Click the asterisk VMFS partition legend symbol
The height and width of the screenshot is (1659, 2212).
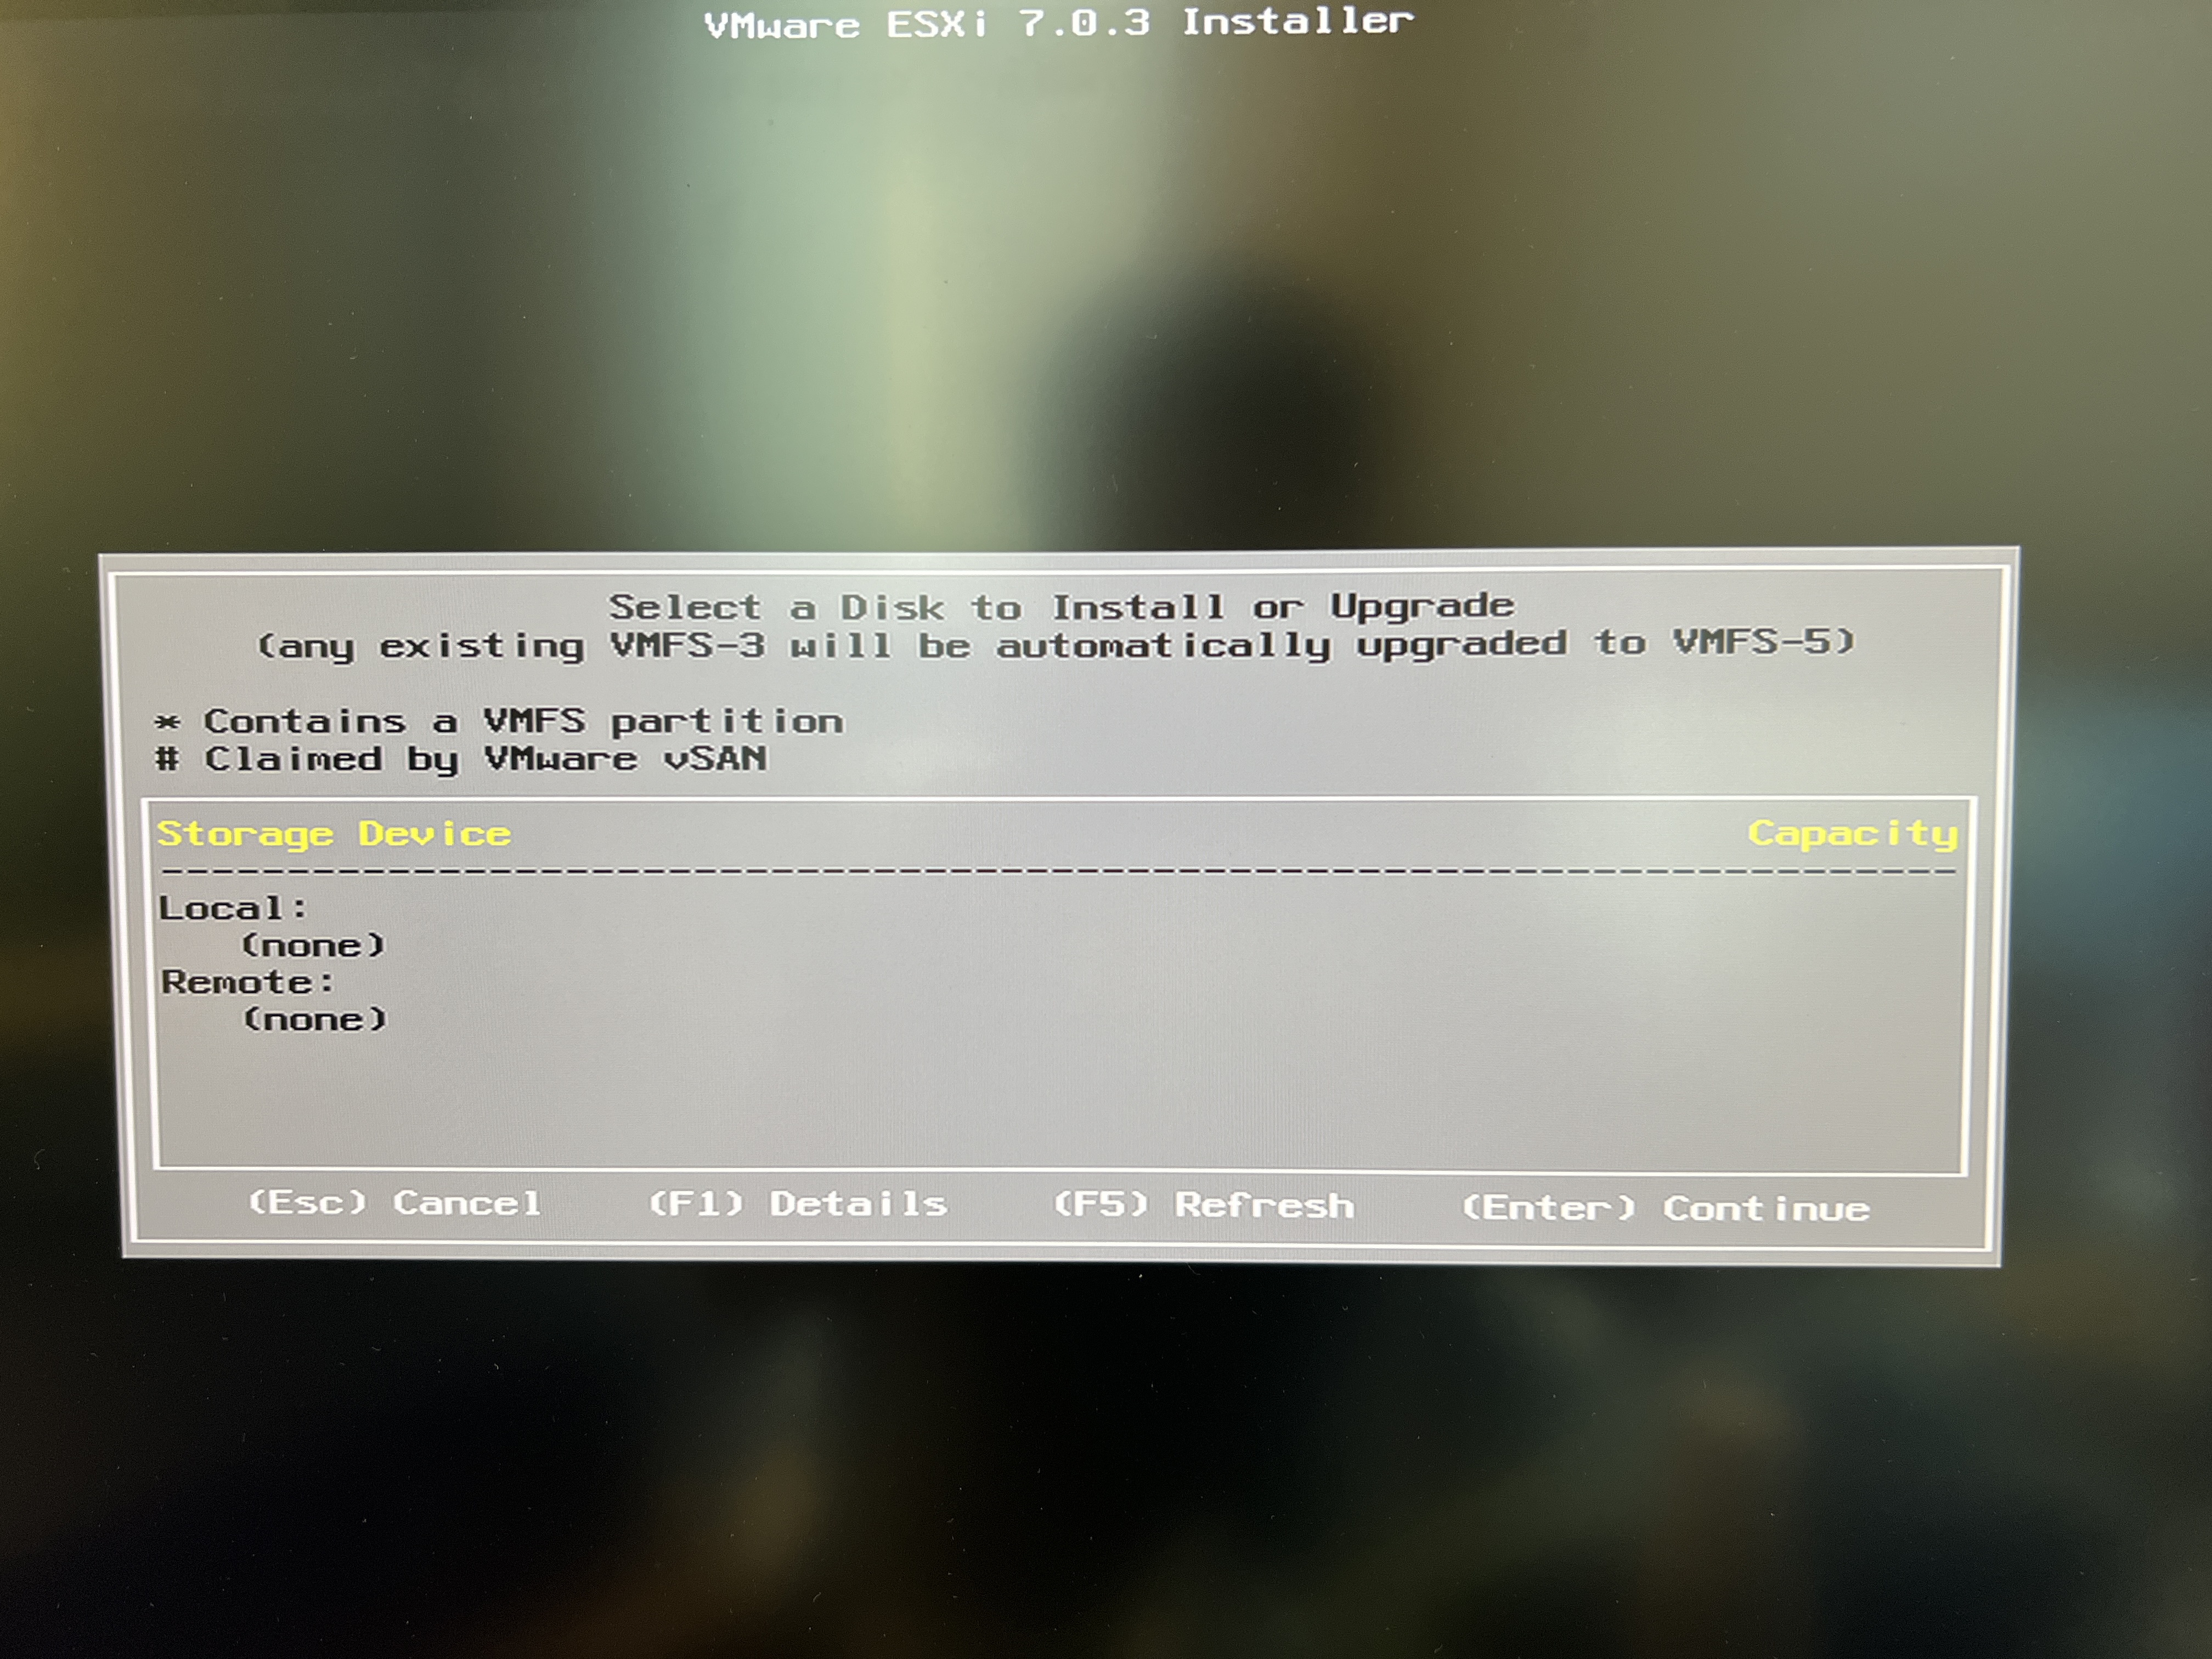click(168, 722)
